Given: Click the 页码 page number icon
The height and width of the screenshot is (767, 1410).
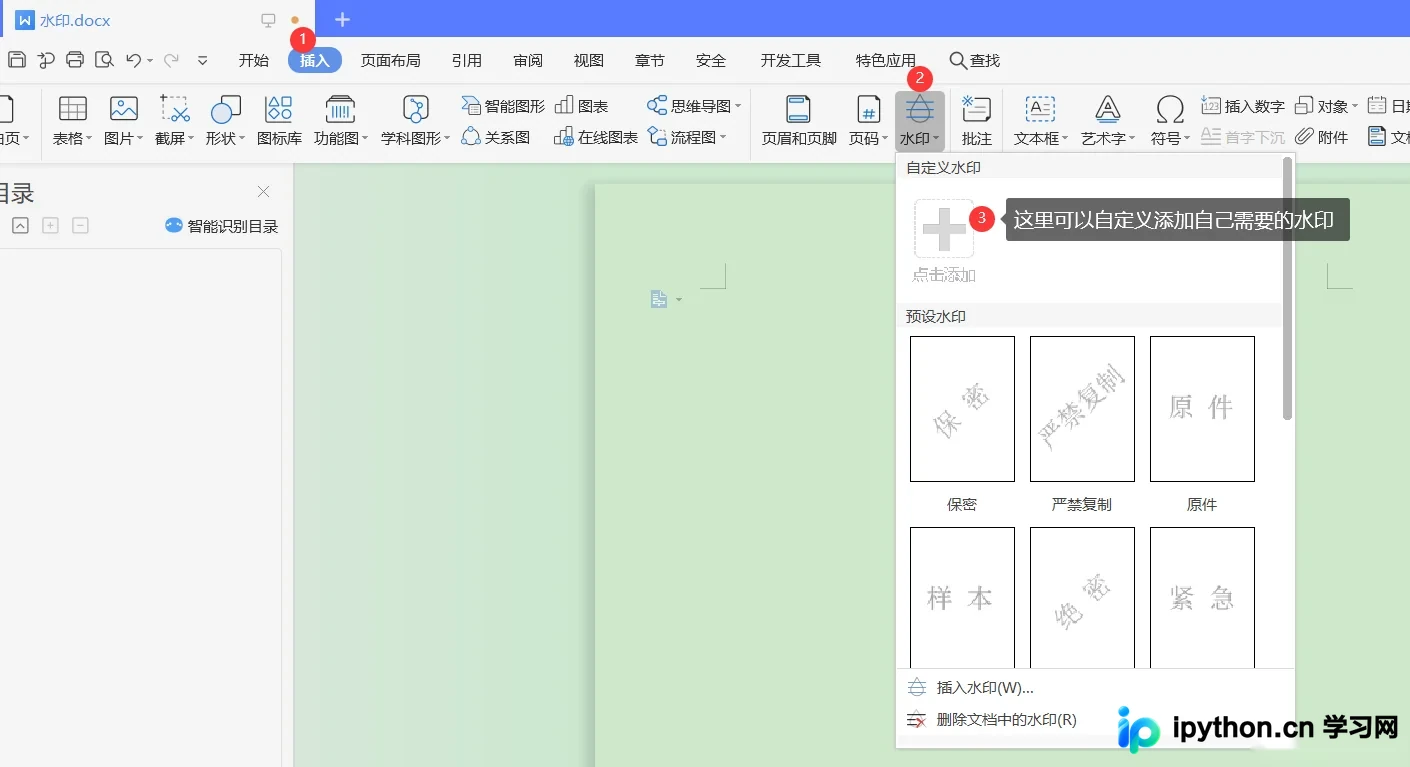Looking at the screenshot, I should 868,109.
